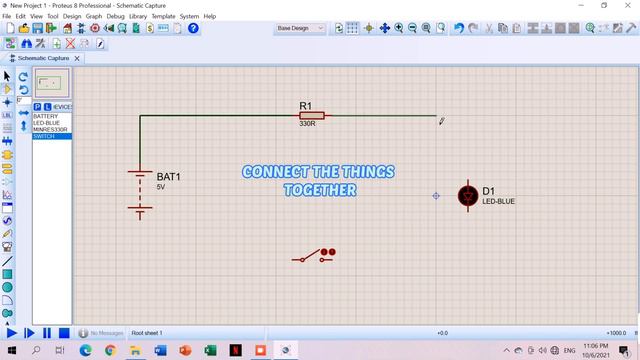Pause the simulation
The height and width of the screenshot is (360, 640).
[47, 333]
